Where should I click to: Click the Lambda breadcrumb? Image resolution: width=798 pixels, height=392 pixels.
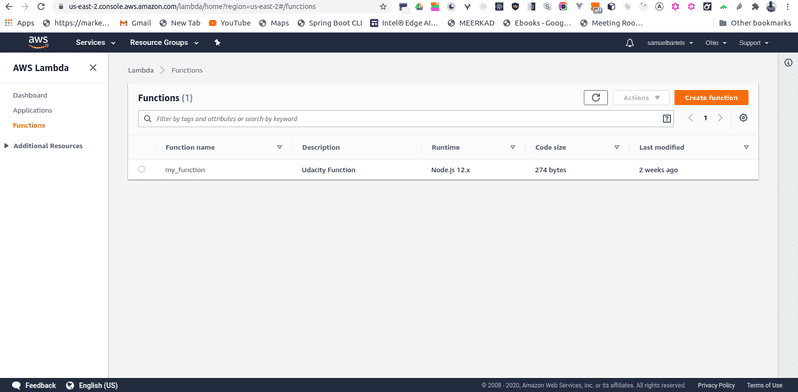[x=141, y=70]
